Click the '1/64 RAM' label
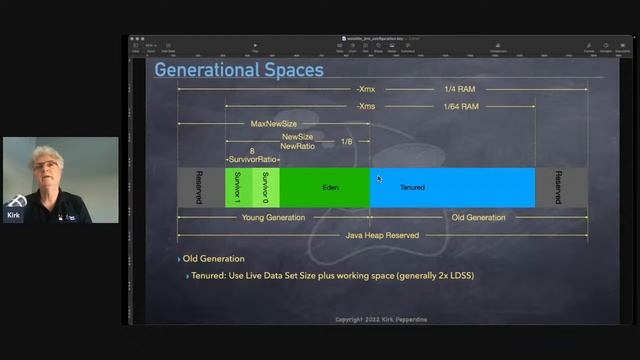 click(461, 107)
